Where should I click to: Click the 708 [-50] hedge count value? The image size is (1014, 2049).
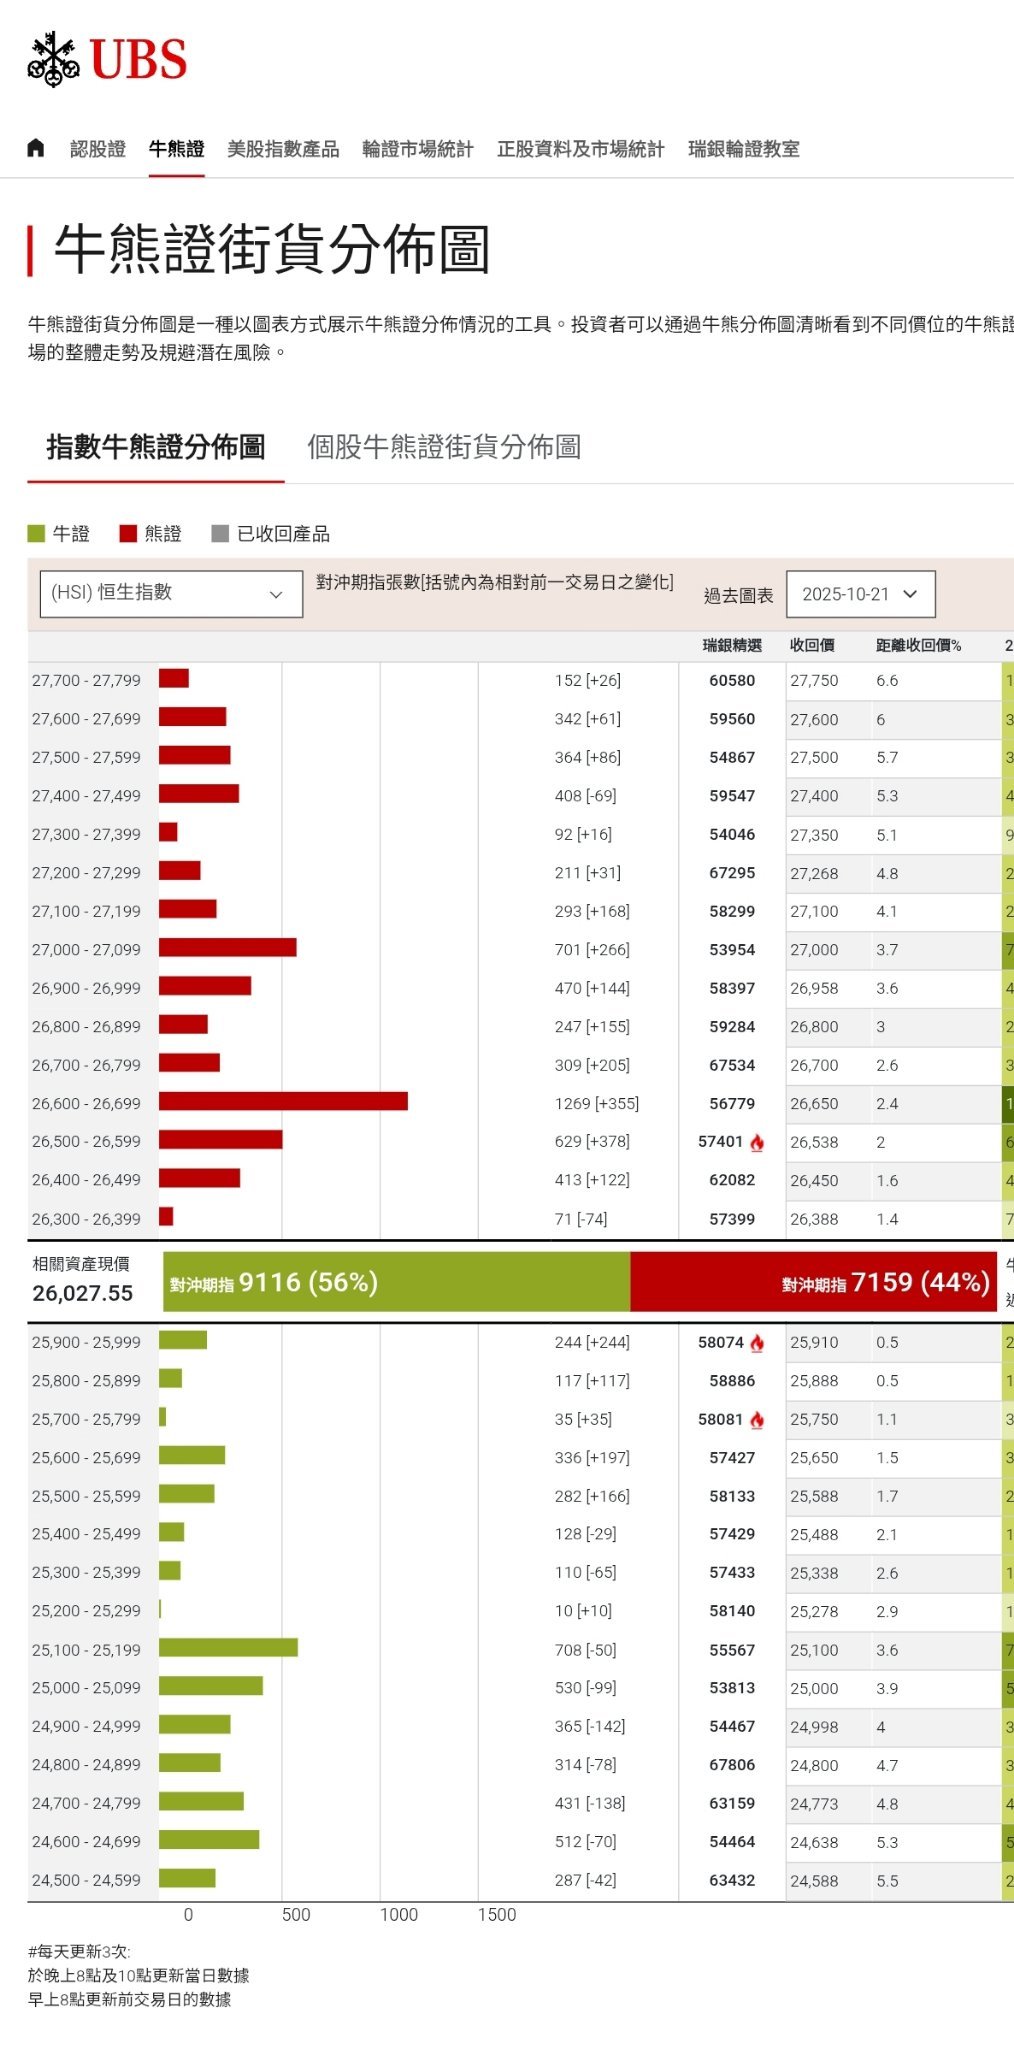coord(585,1650)
